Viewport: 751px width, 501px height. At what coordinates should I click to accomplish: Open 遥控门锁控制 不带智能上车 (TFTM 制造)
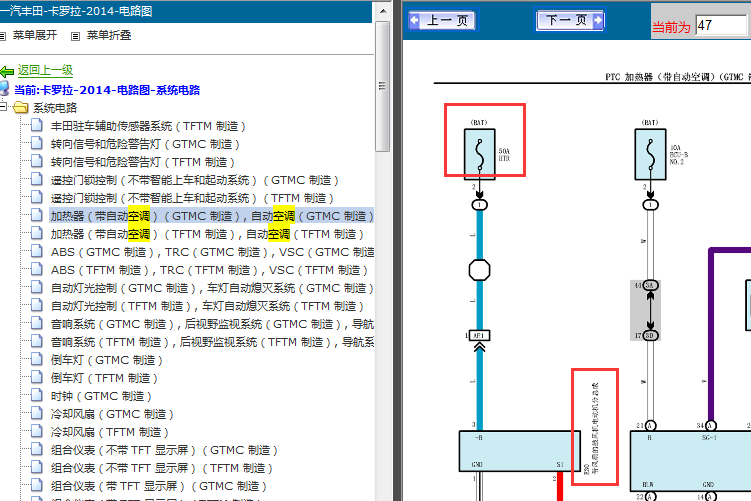(192, 198)
